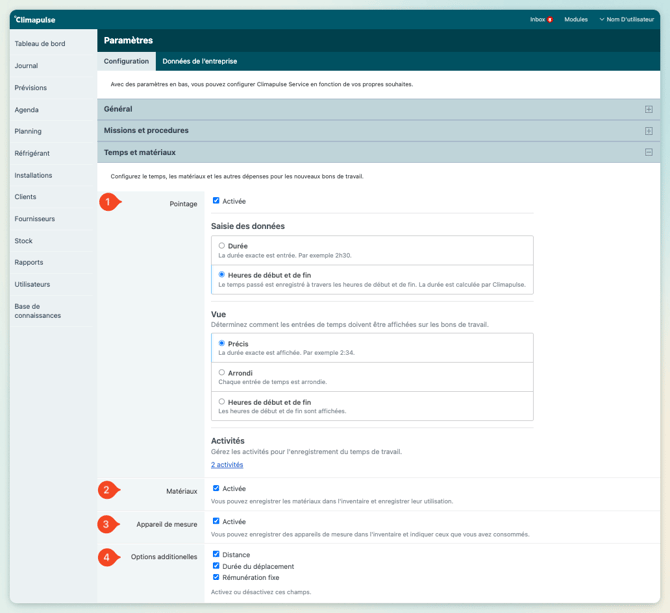Screen dimensions: 670x613
Task: Click red marker number 1 for Pointage
Action: pyautogui.click(x=108, y=202)
